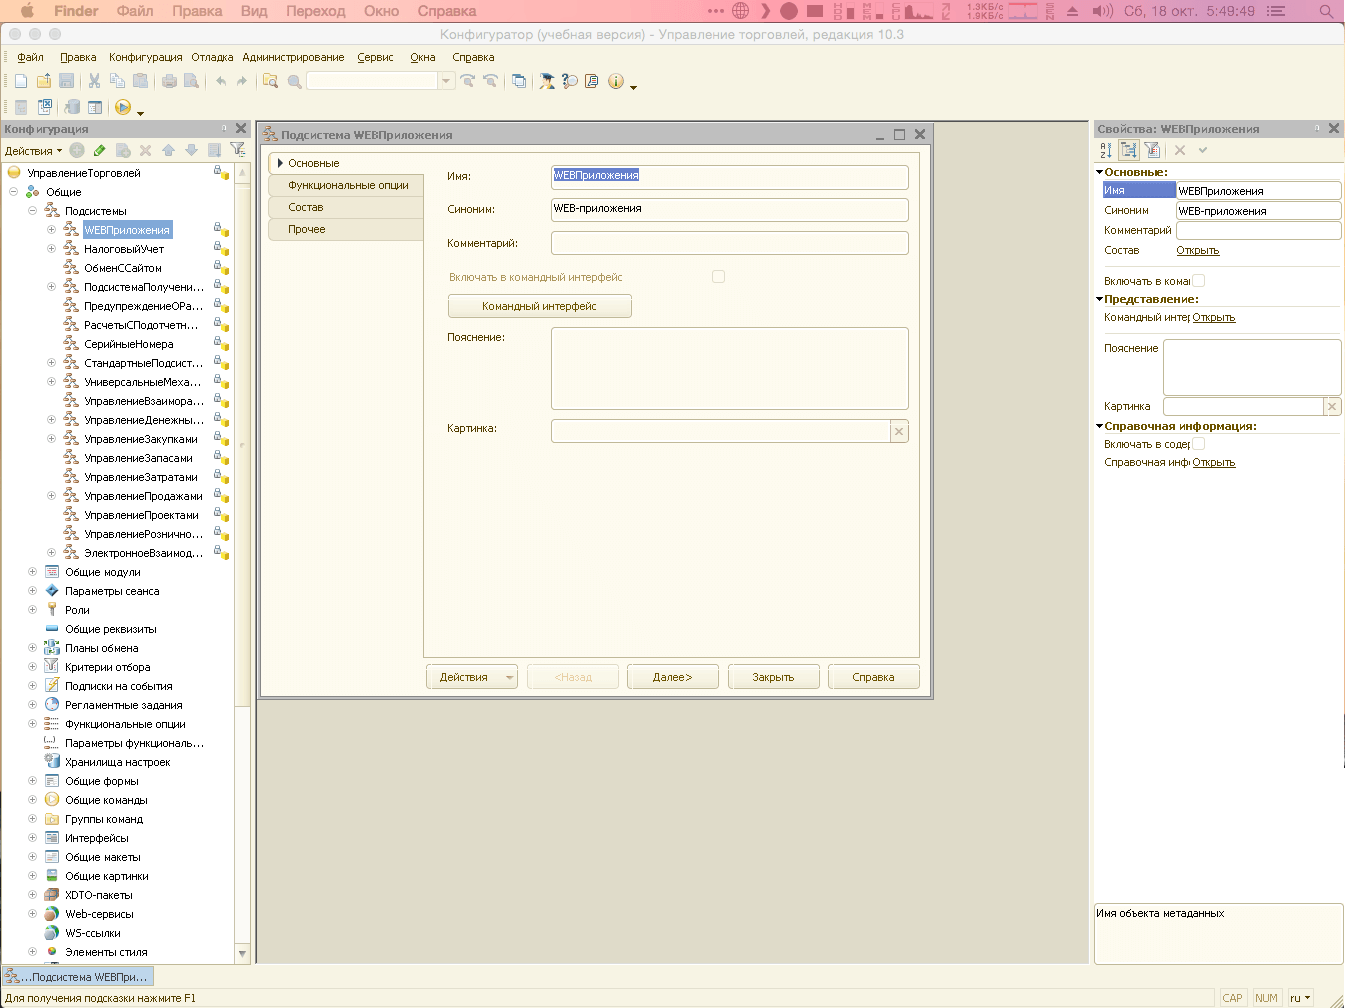1345x1008 pixels.
Task: Click the Открыть link next to Состав
Action: coord(1197,250)
